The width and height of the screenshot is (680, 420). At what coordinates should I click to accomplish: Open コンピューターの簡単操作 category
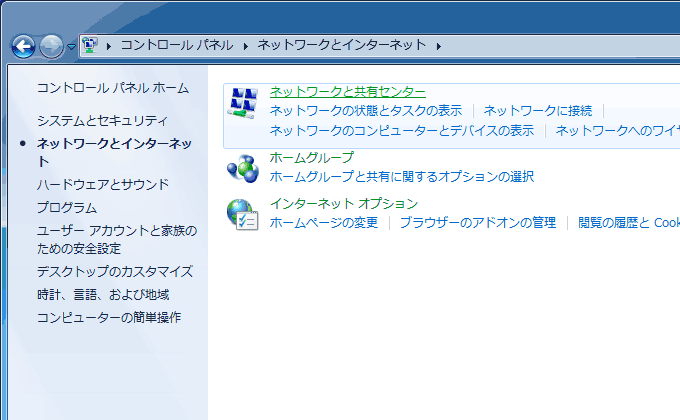[108, 318]
